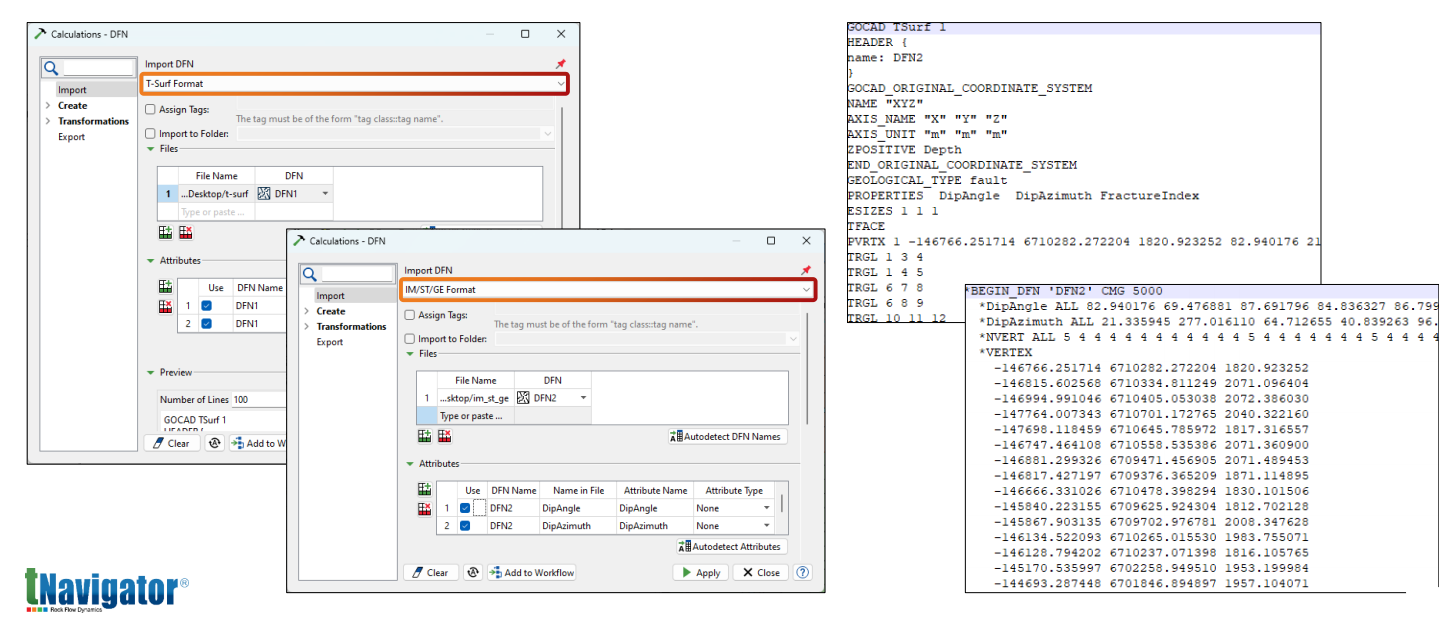Click the help icon in the IM/ST/GE window
The height and width of the screenshot is (620, 1439).
802,573
